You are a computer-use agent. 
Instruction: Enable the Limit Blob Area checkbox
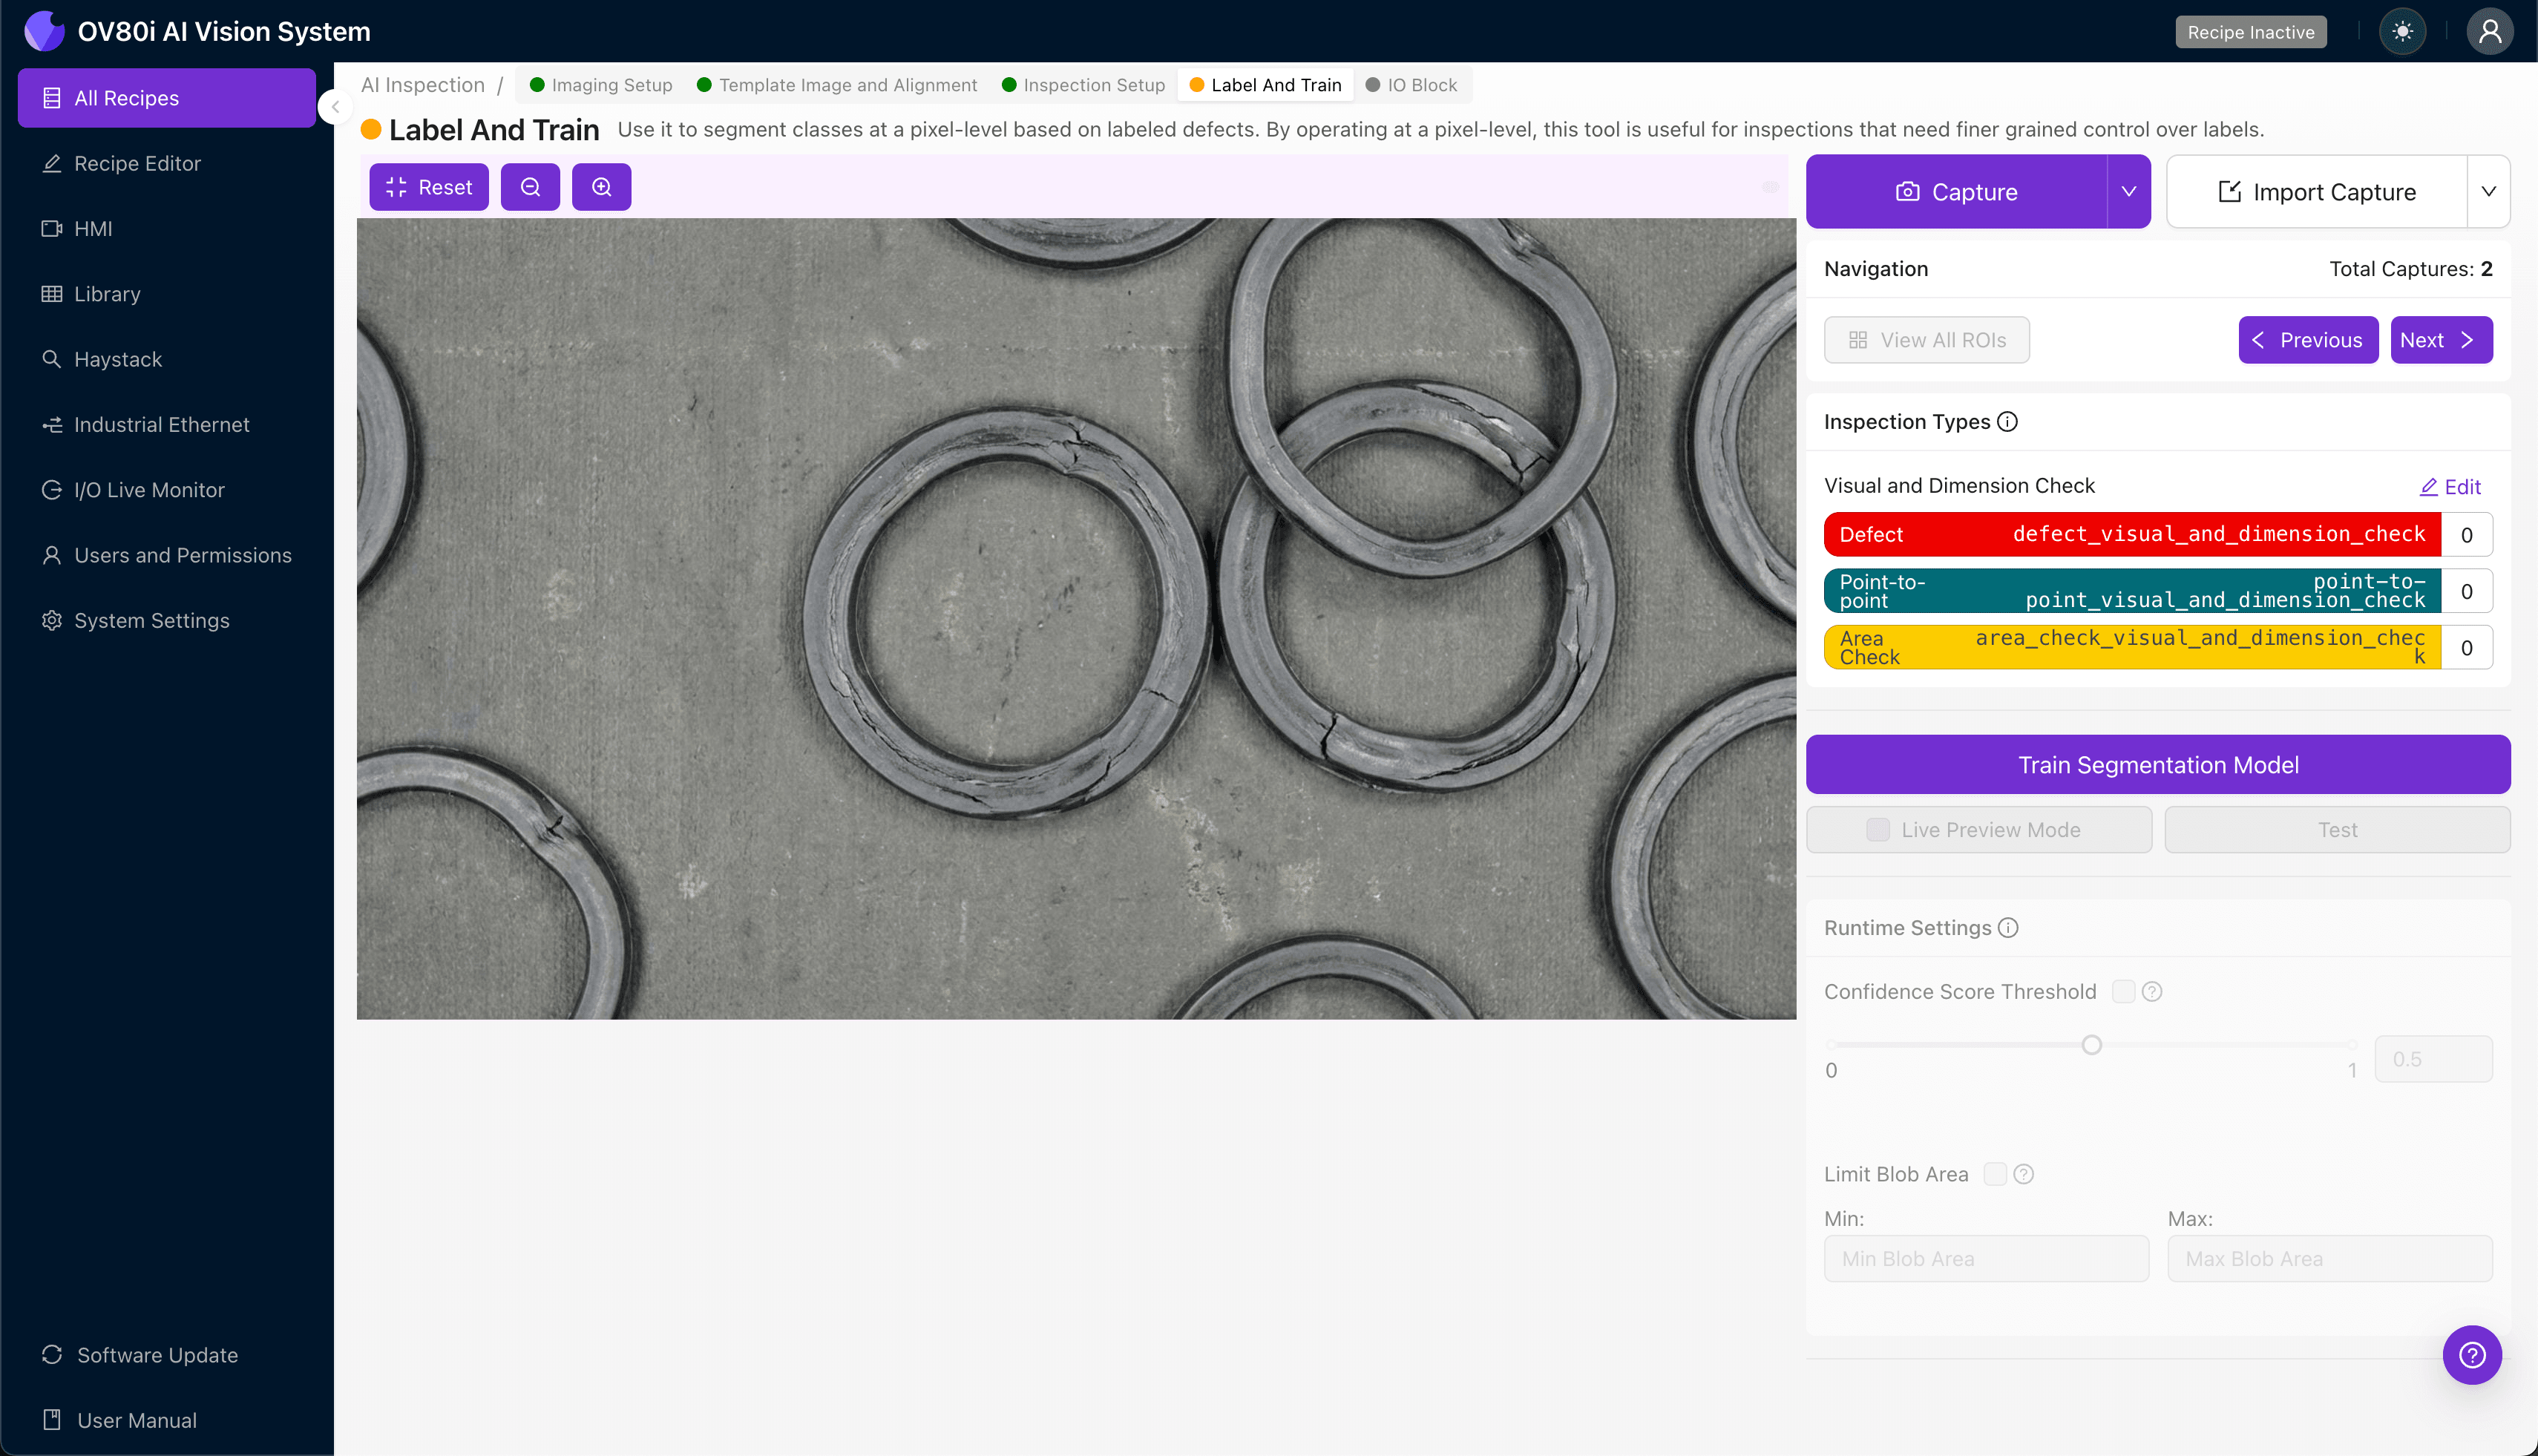tap(1996, 1173)
